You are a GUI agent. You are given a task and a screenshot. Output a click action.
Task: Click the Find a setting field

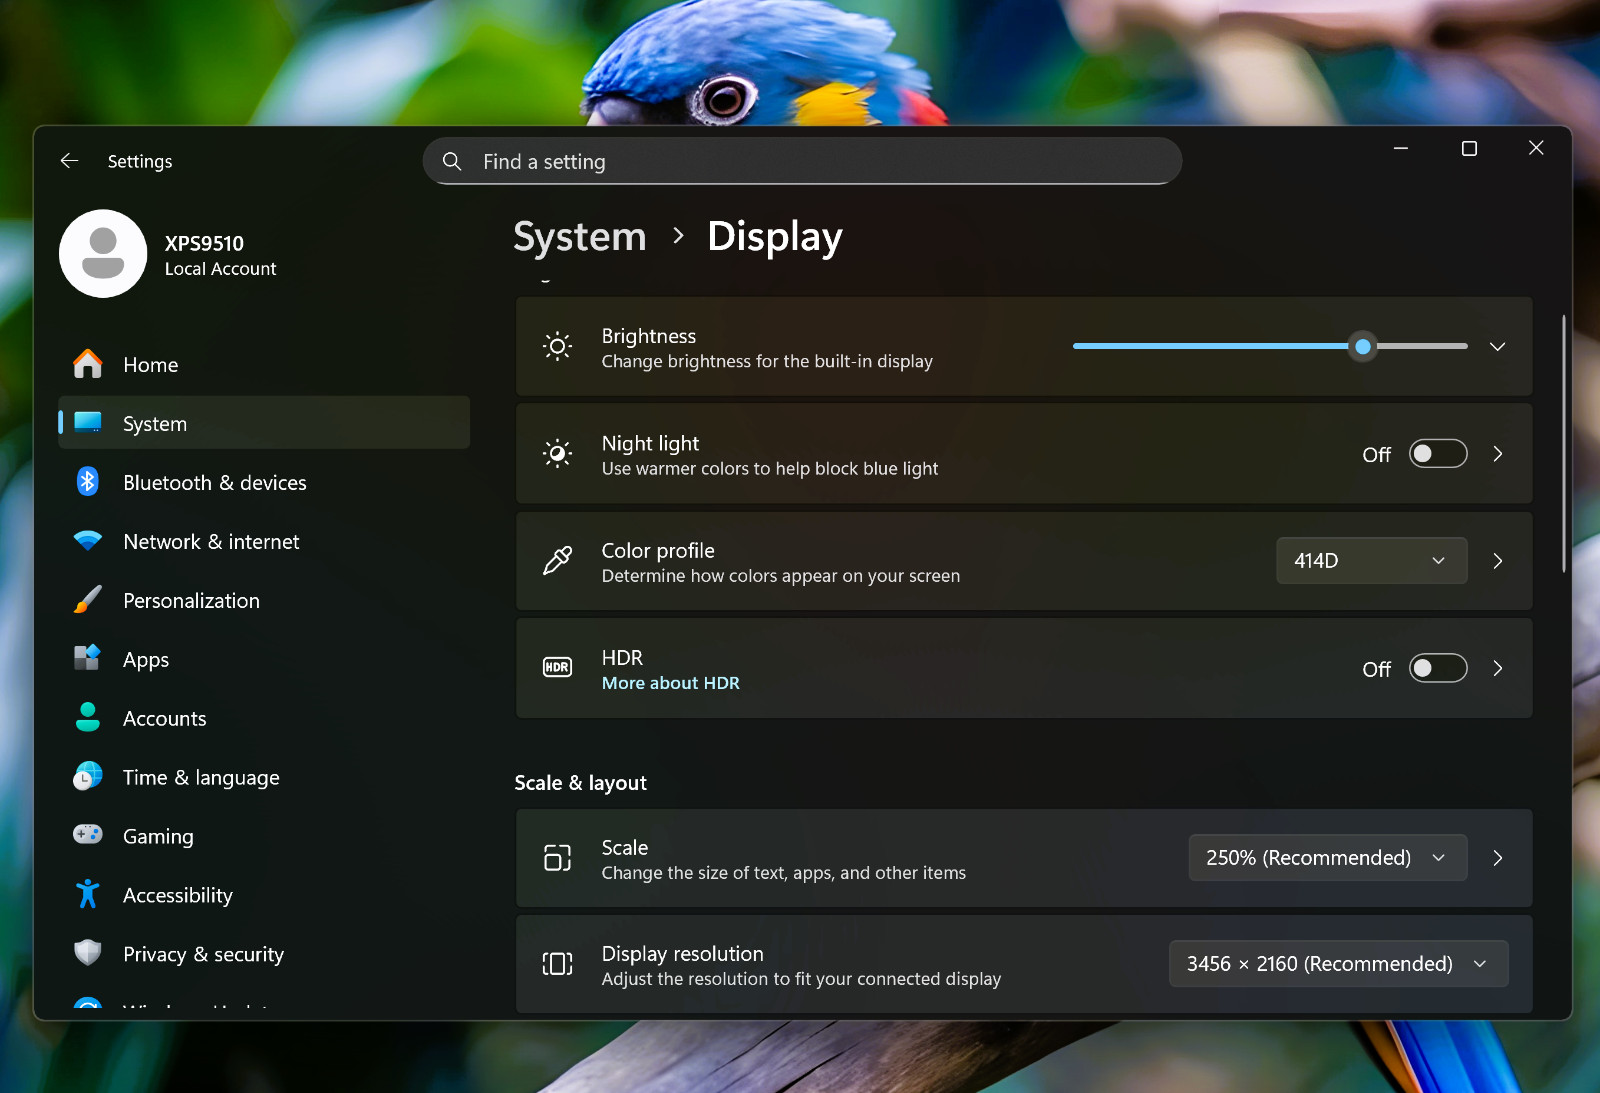[802, 161]
